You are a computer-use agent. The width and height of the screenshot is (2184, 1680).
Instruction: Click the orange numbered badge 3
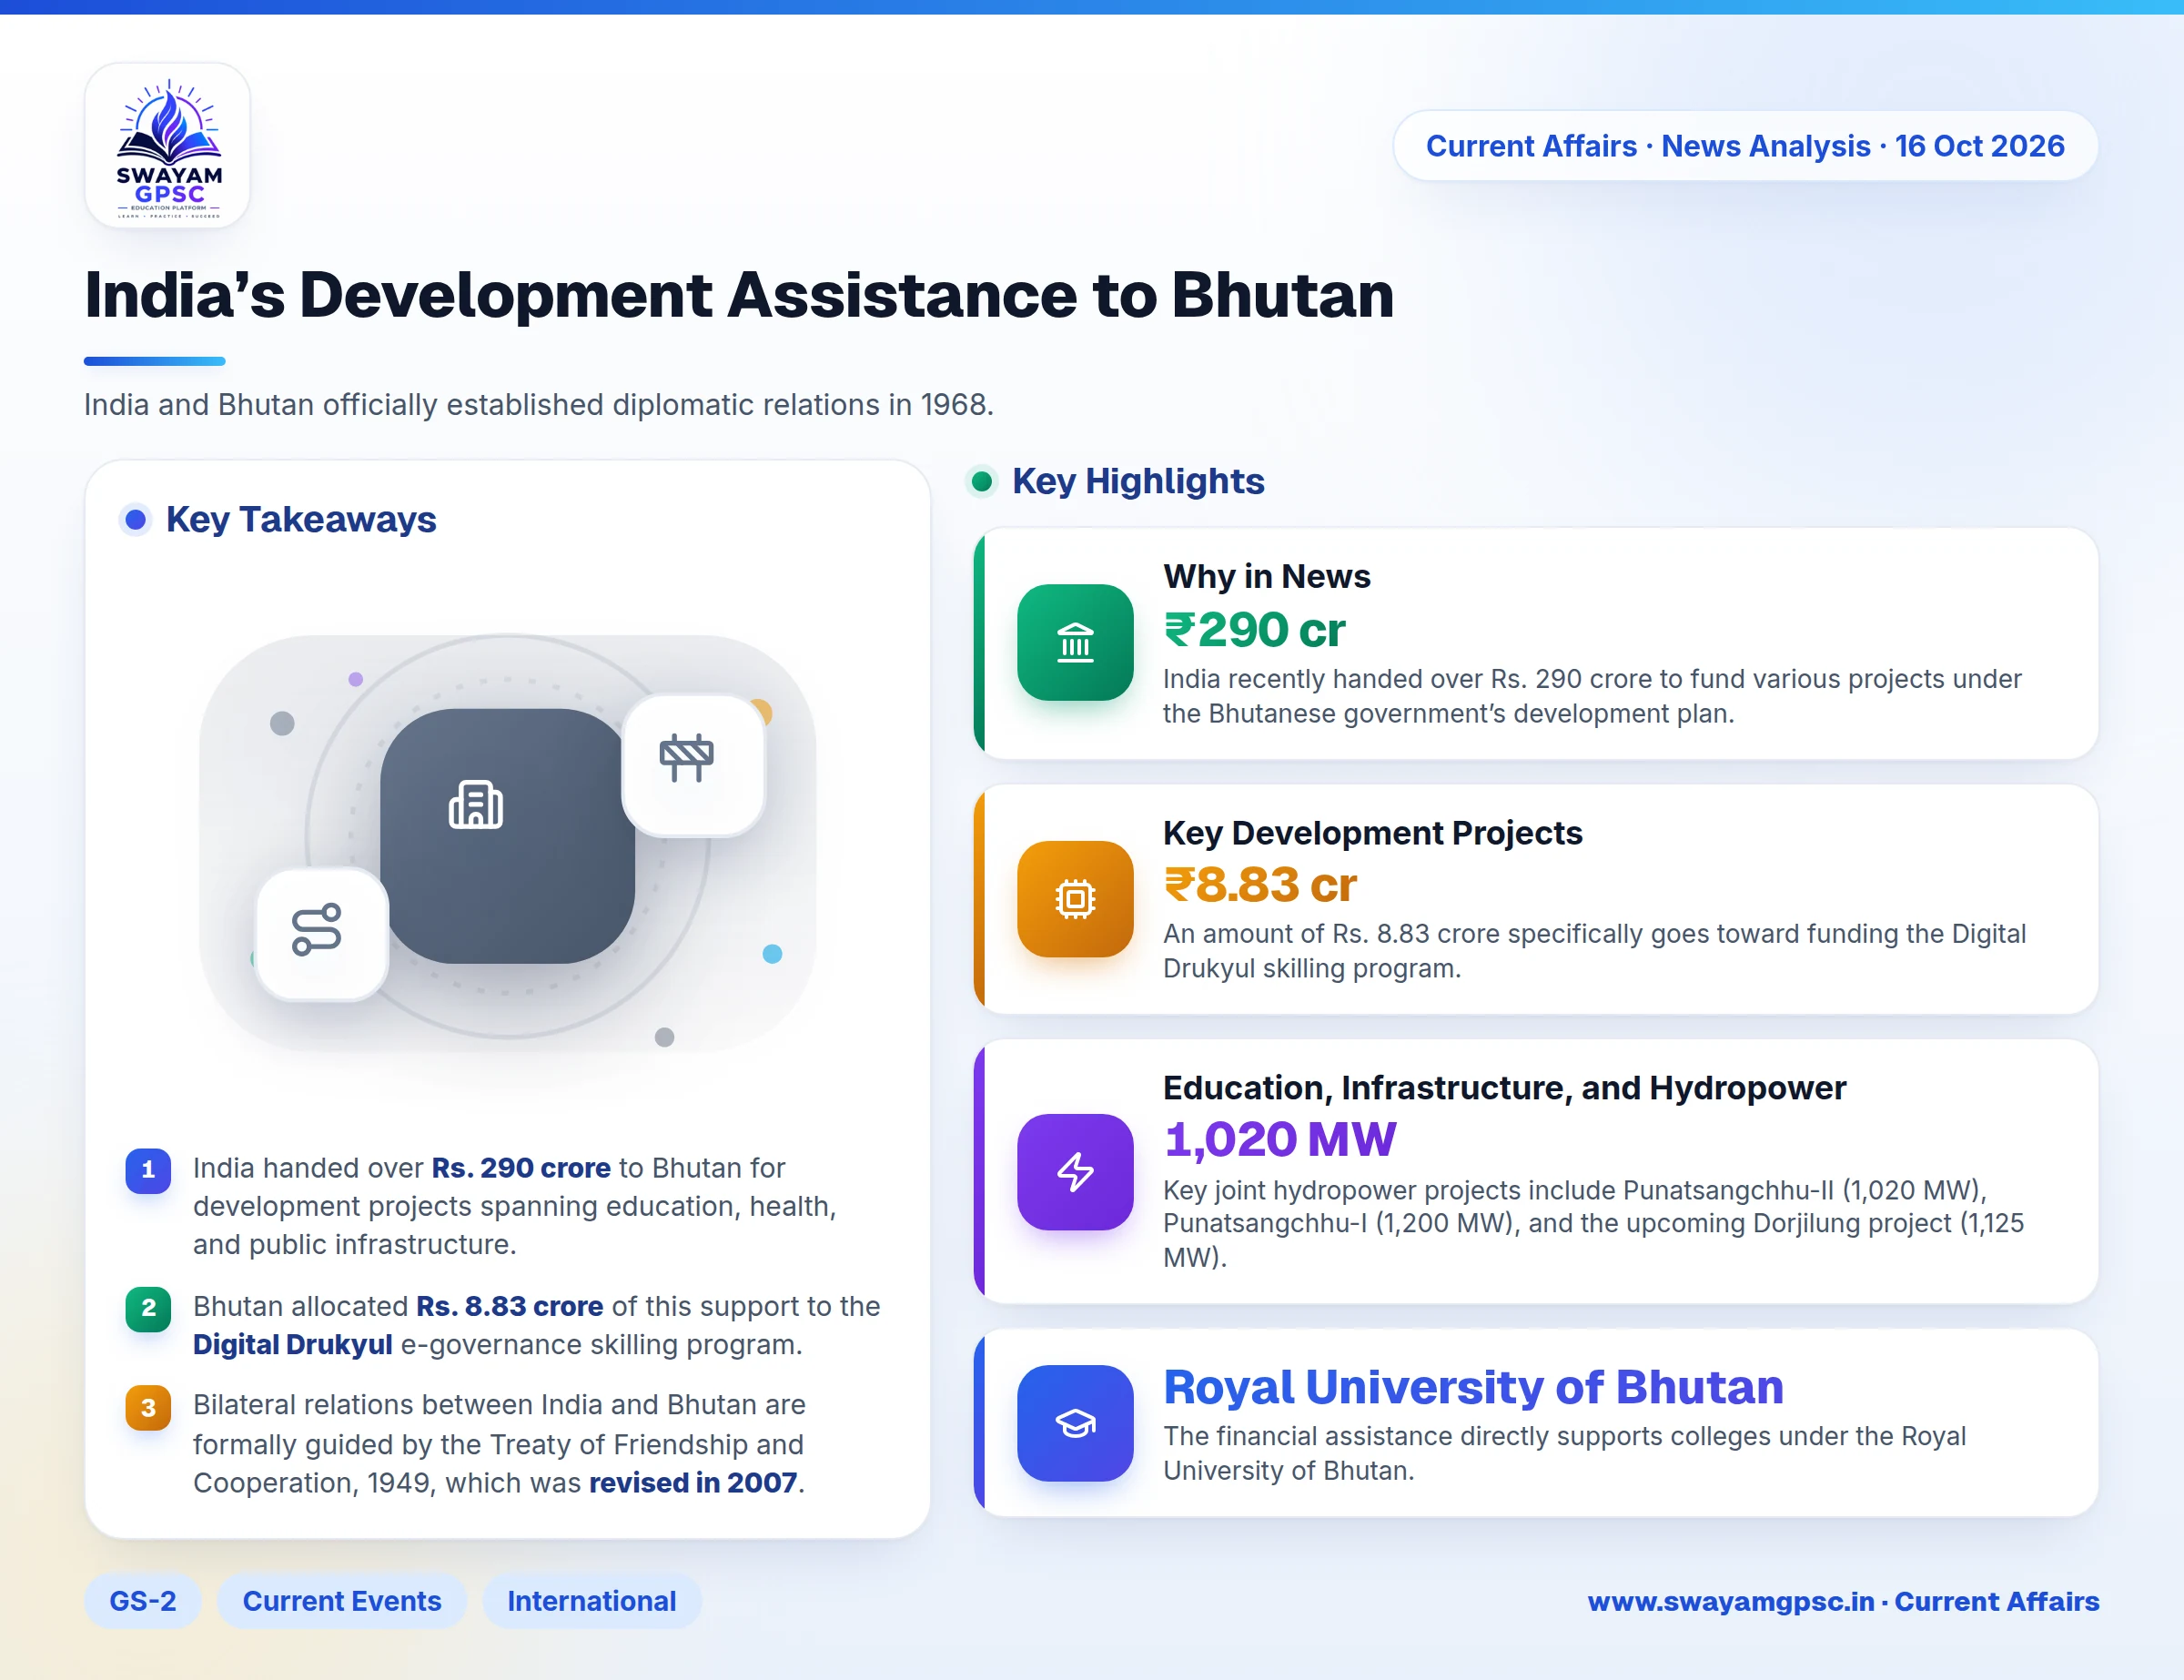(x=148, y=1407)
